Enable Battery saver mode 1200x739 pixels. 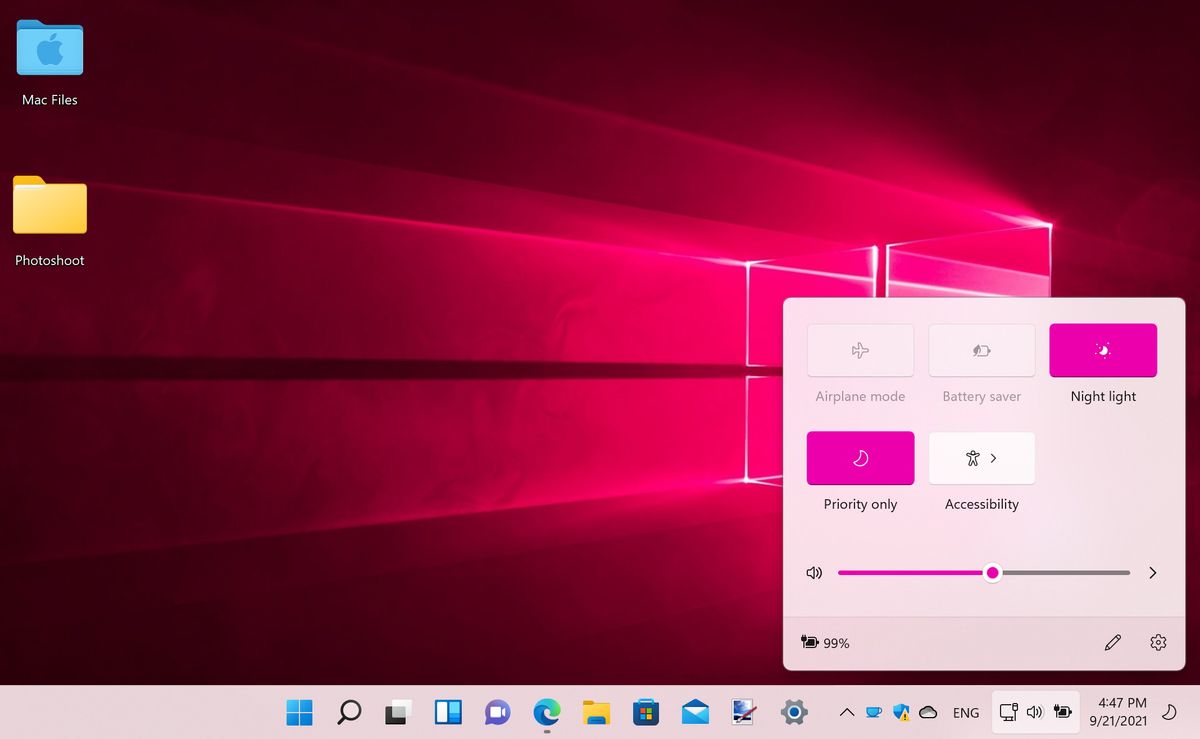point(981,350)
